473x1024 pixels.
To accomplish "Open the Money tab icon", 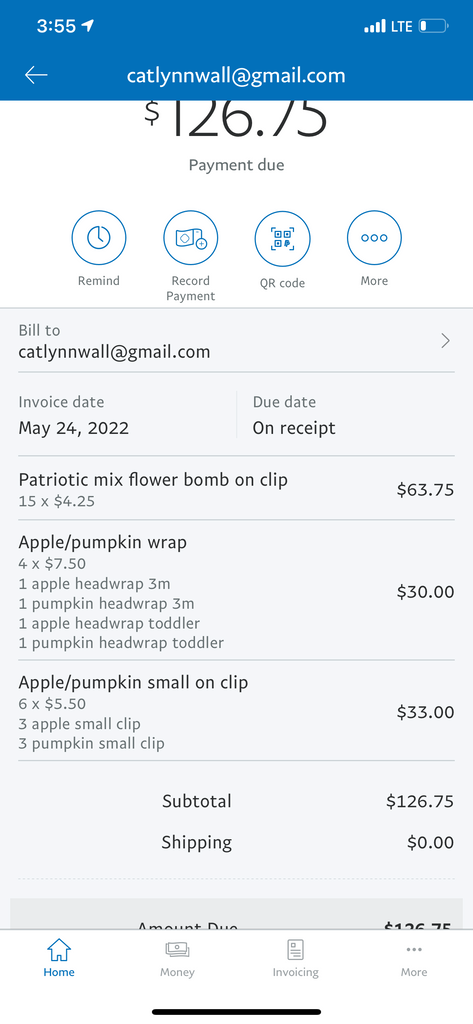I will click(x=177, y=950).
